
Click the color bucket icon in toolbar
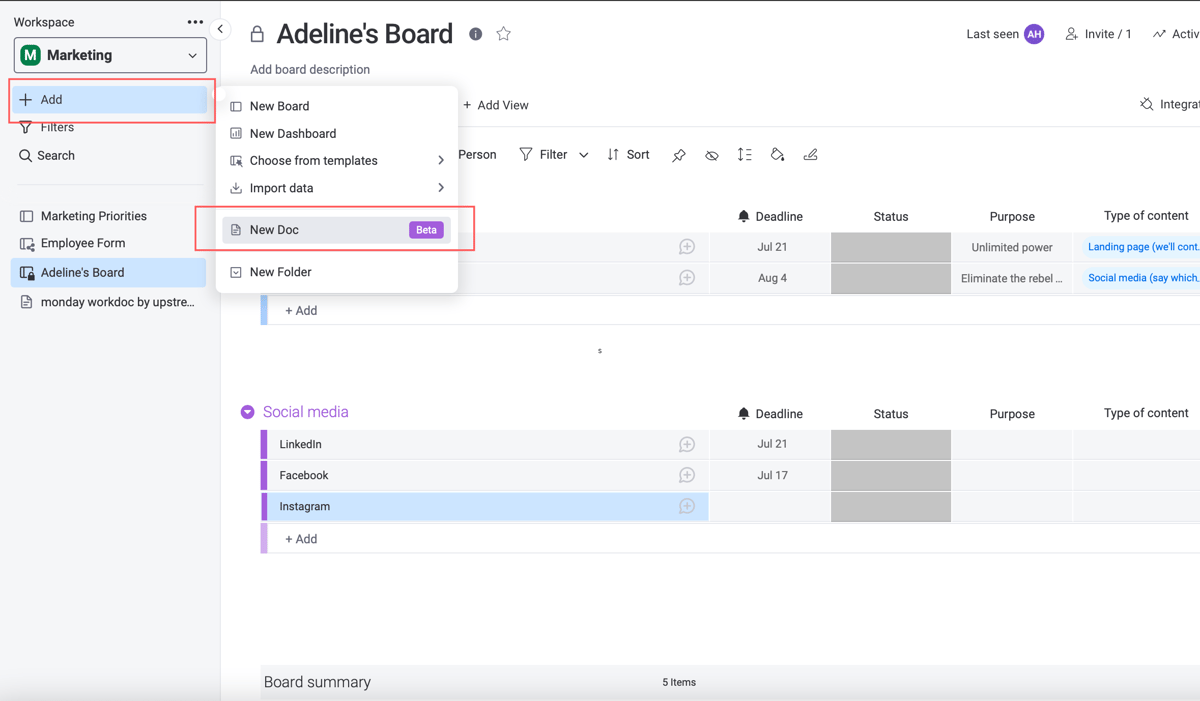(x=777, y=154)
